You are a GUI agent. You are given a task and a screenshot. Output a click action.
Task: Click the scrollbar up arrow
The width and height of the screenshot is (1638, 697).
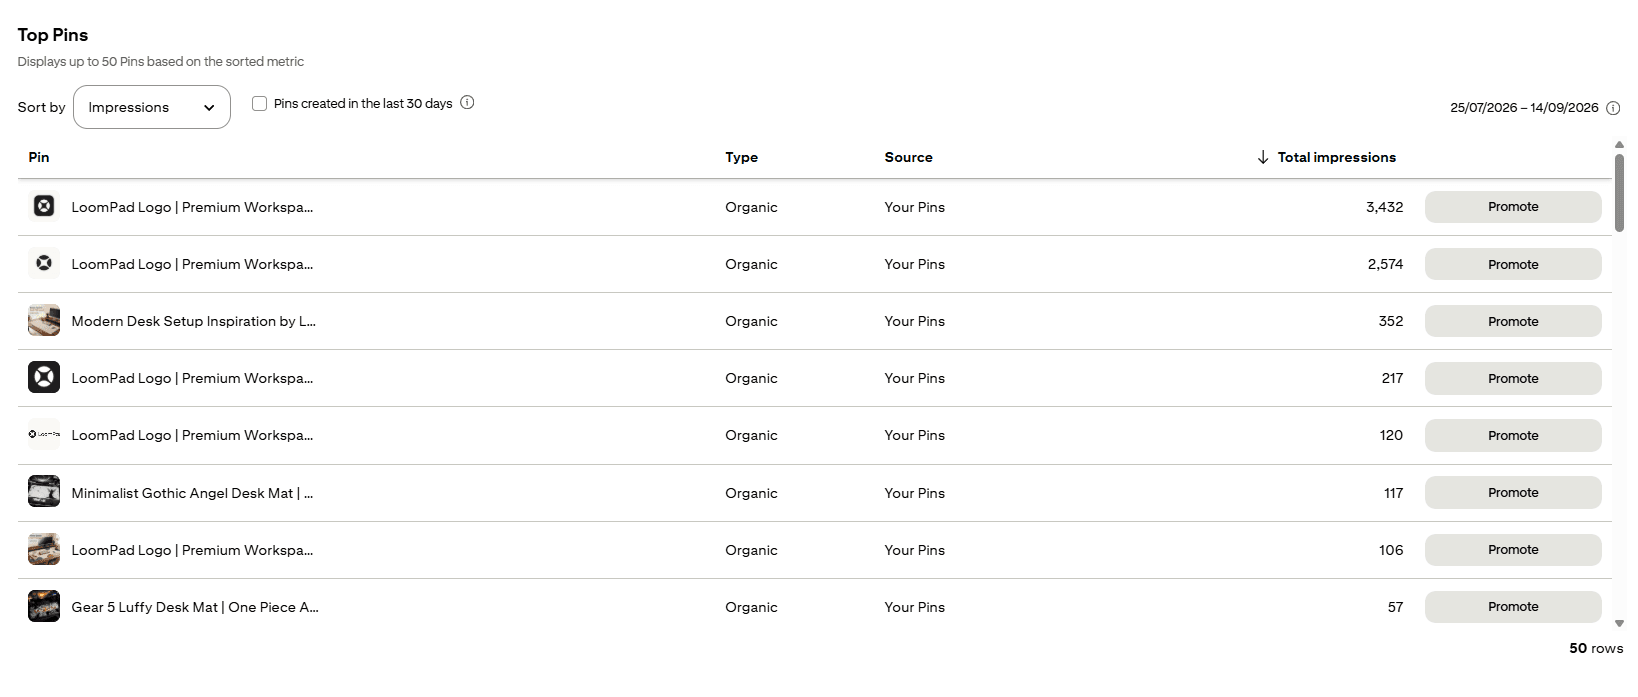(x=1619, y=146)
